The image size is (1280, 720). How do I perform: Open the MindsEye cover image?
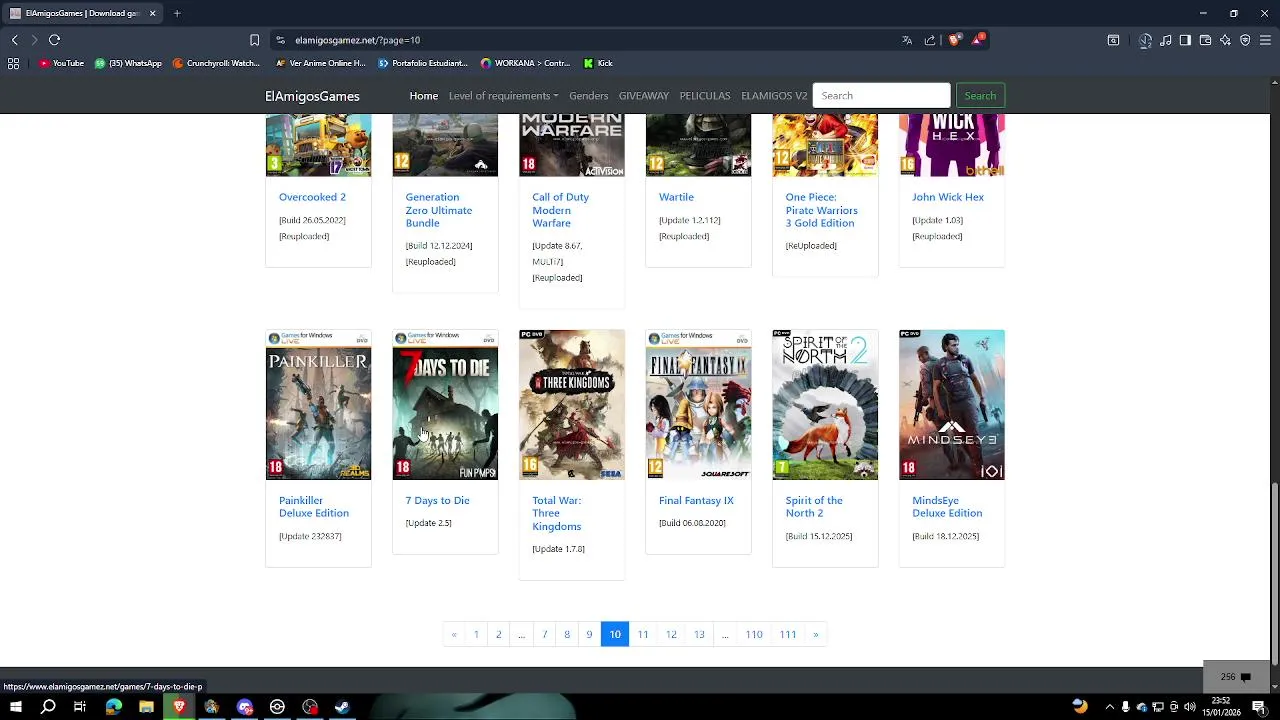(x=952, y=405)
